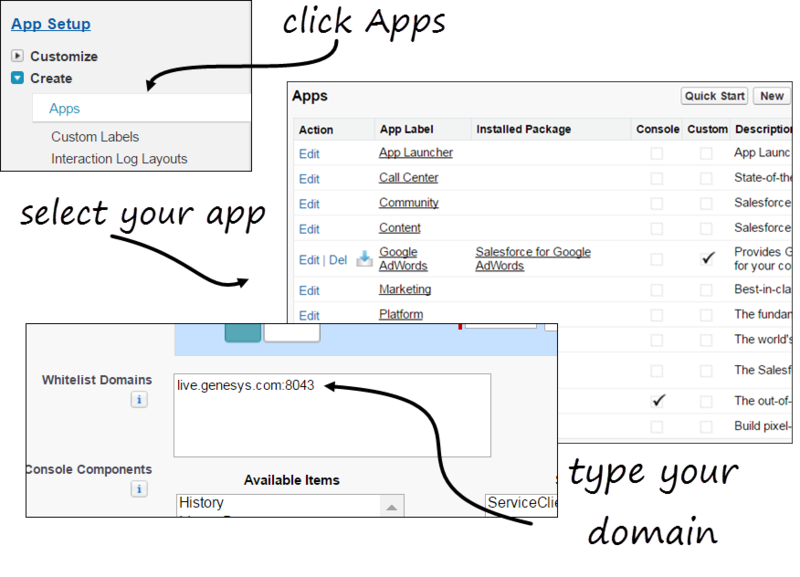Open the App Setup link

50,24
